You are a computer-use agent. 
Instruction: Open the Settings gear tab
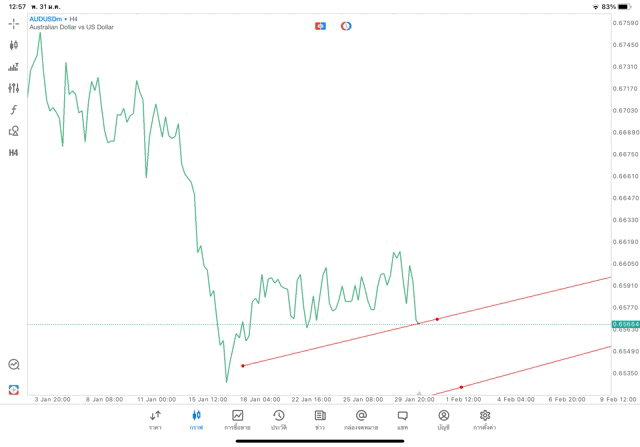pyautogui.click(x=485, y=419)
